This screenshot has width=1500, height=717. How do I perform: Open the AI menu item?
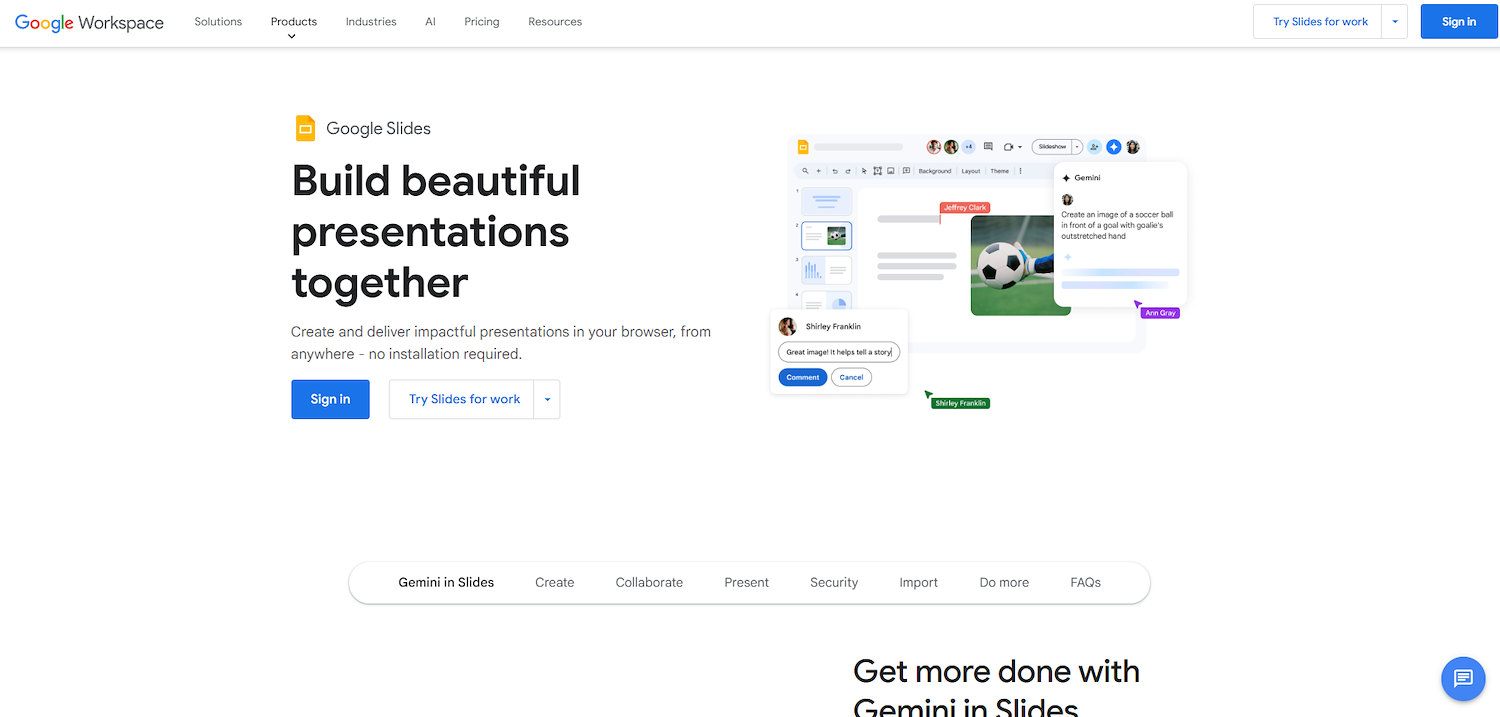(430, 22)
